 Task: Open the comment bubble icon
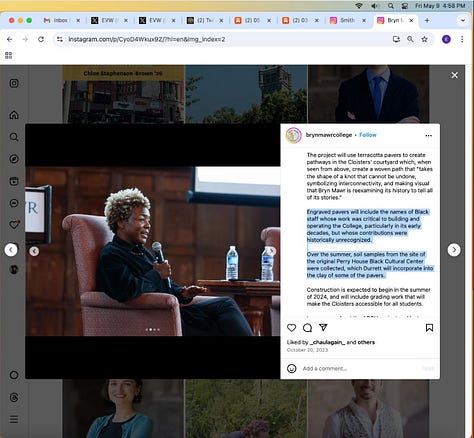(307, 328)
